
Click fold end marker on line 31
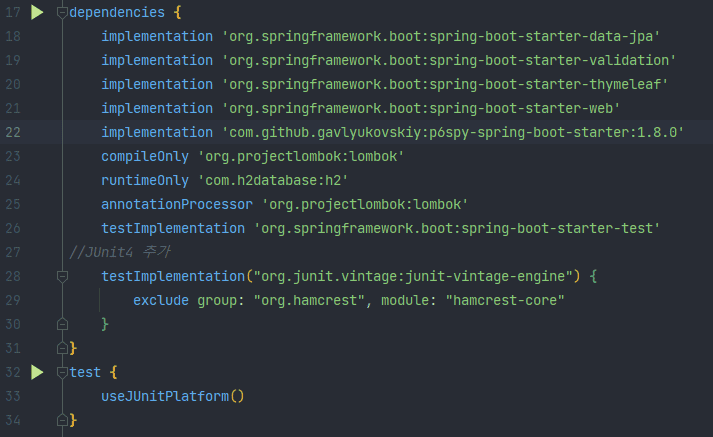[x=62, y=348]
